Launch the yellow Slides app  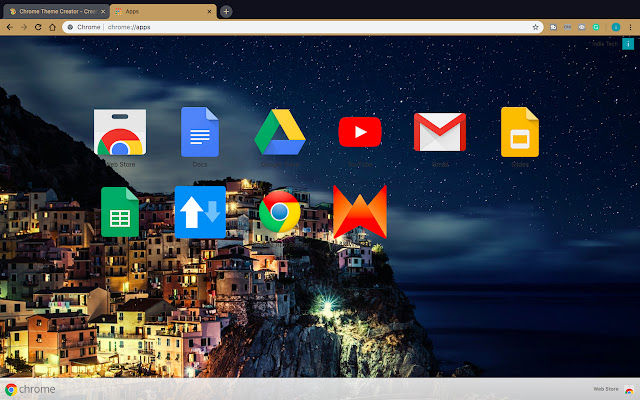point(520,132)
